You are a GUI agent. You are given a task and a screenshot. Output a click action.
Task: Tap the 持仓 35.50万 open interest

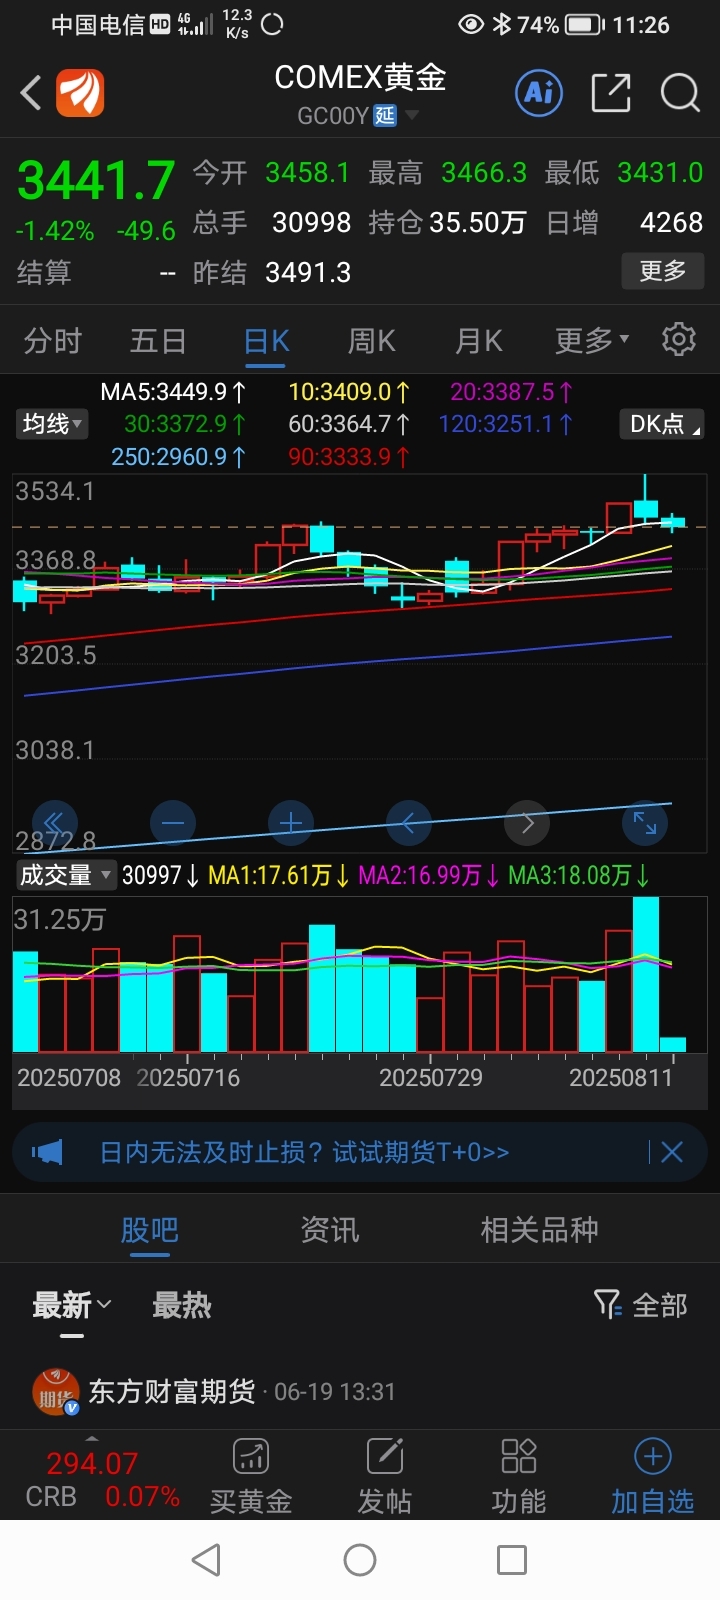pyautogui.click(x=446, y=222)
